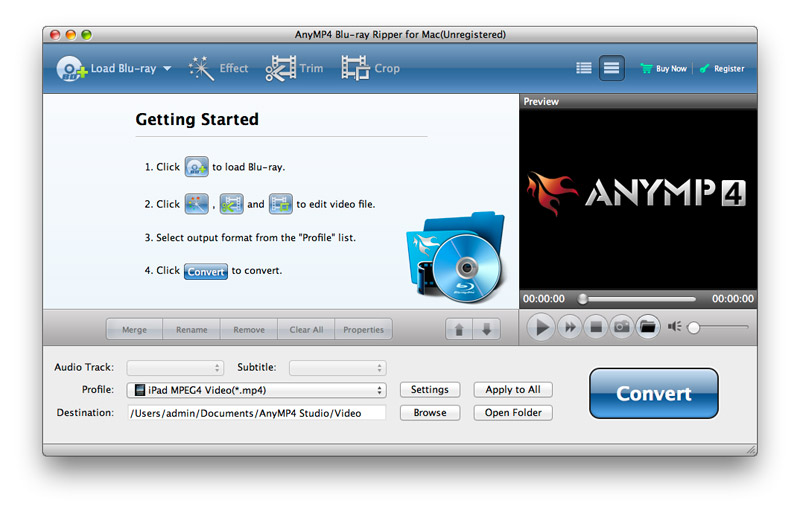Screen dimensions: 800x515
Task: Move item up with arrow button
Action: [x=459, y=330]
